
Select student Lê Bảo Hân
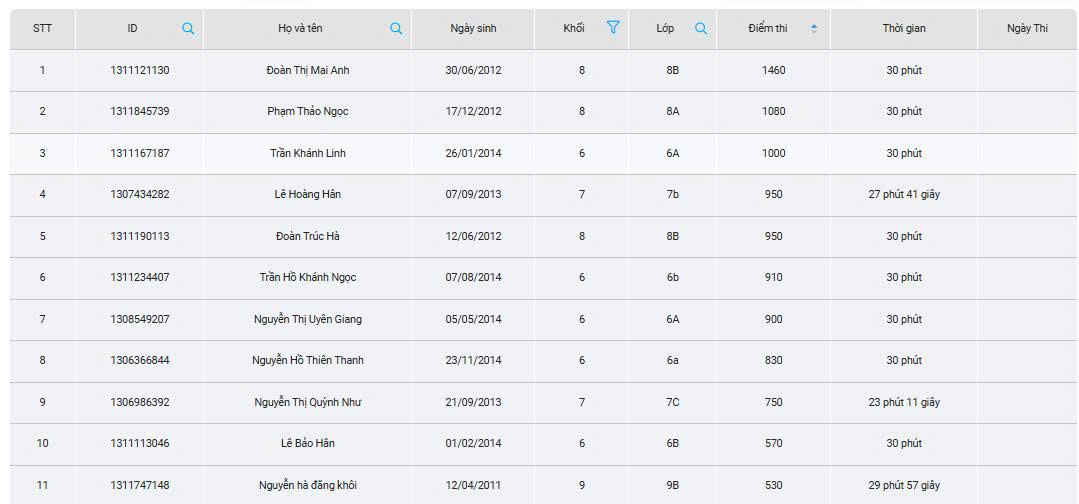308,444
